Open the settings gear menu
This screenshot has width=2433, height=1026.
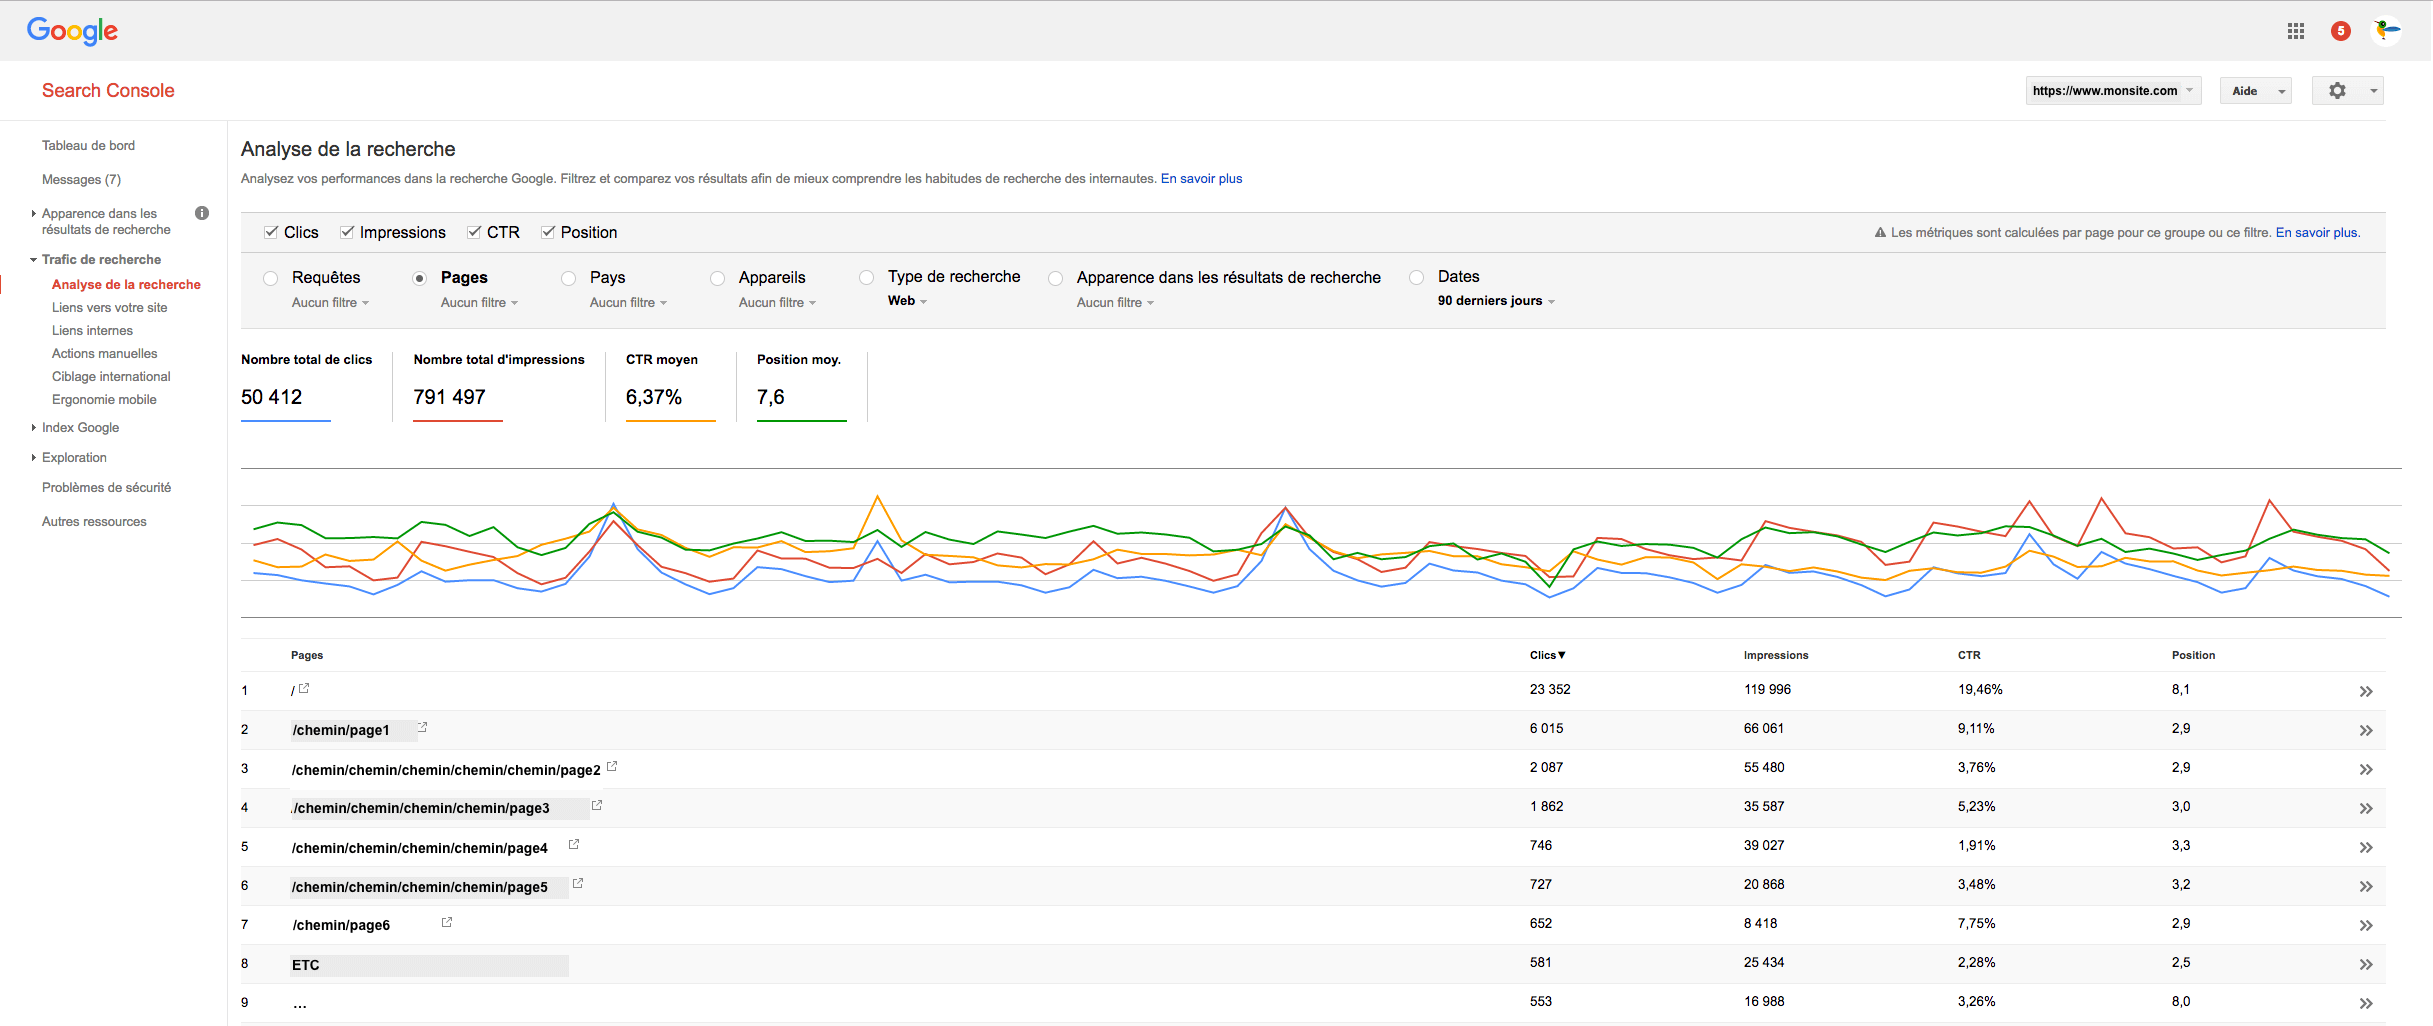click(x=2347, y=91)
